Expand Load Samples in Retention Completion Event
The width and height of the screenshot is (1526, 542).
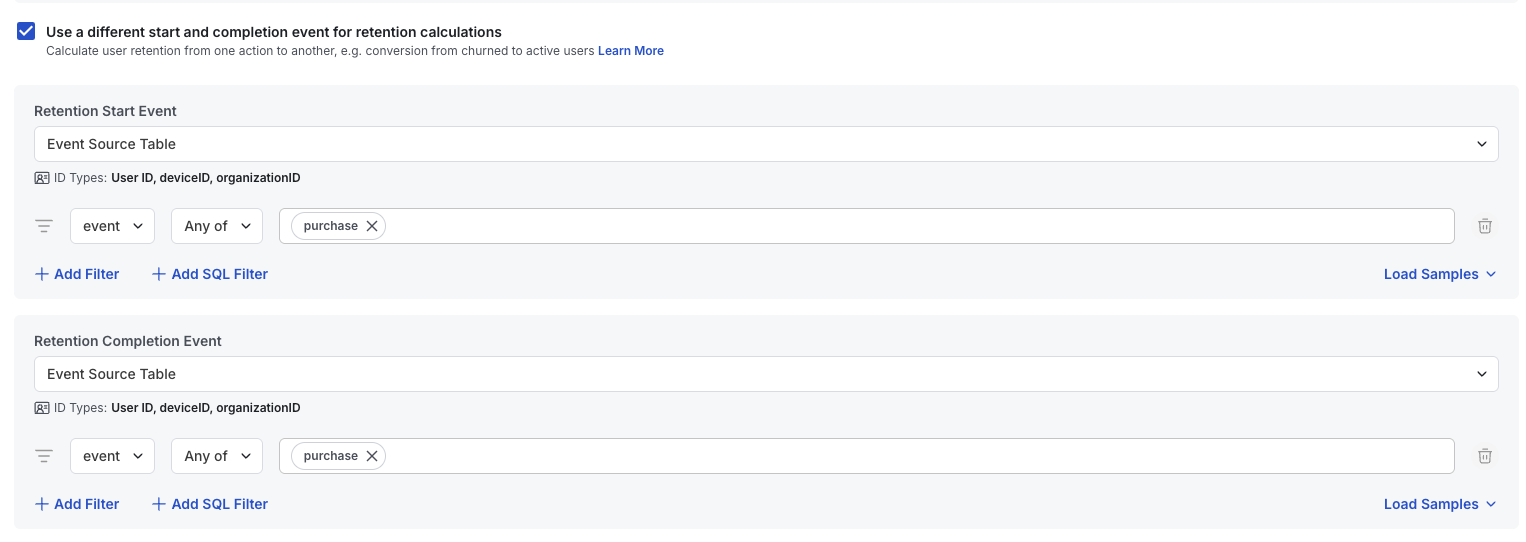[x=1440, y=504]
